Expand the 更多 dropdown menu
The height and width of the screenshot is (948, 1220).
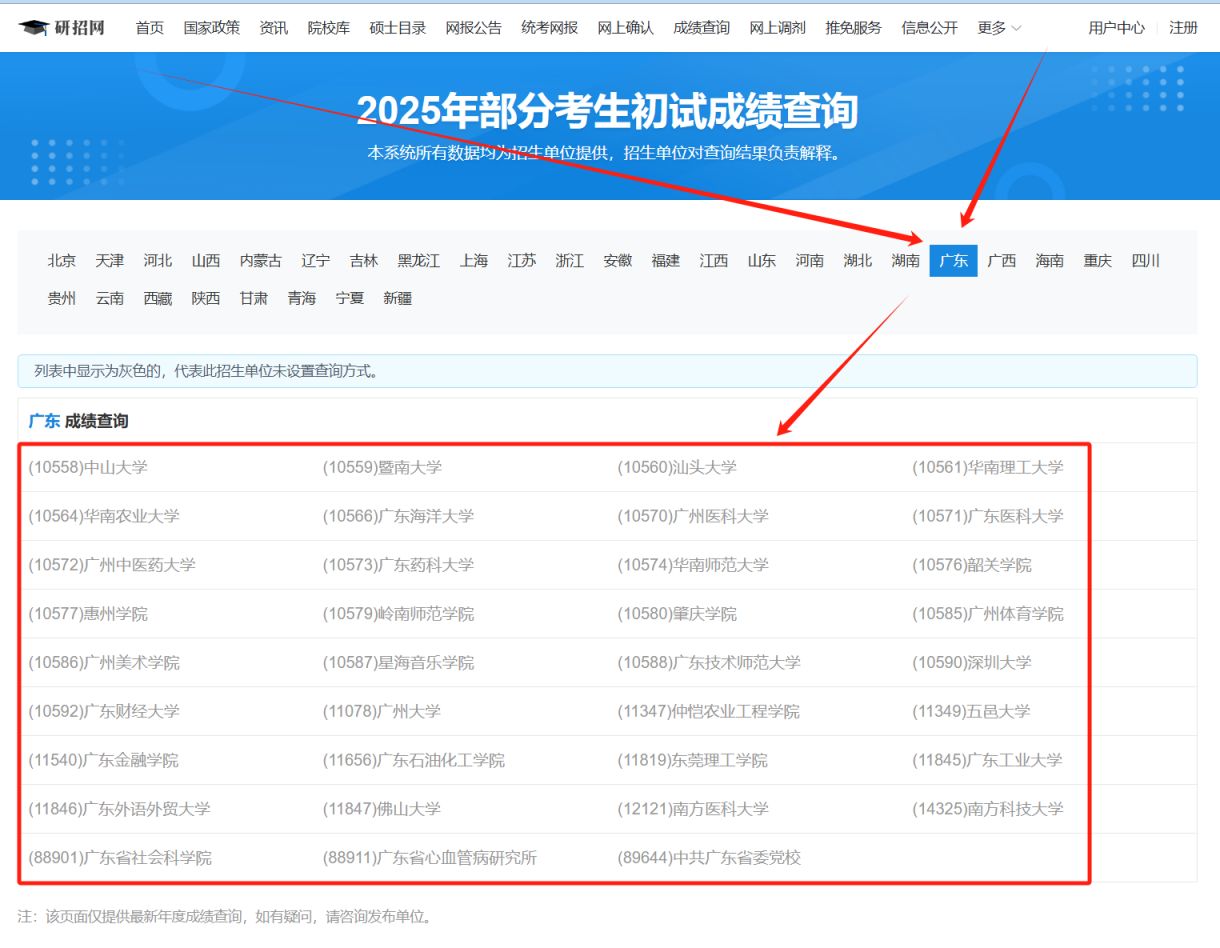[1000, 28]
